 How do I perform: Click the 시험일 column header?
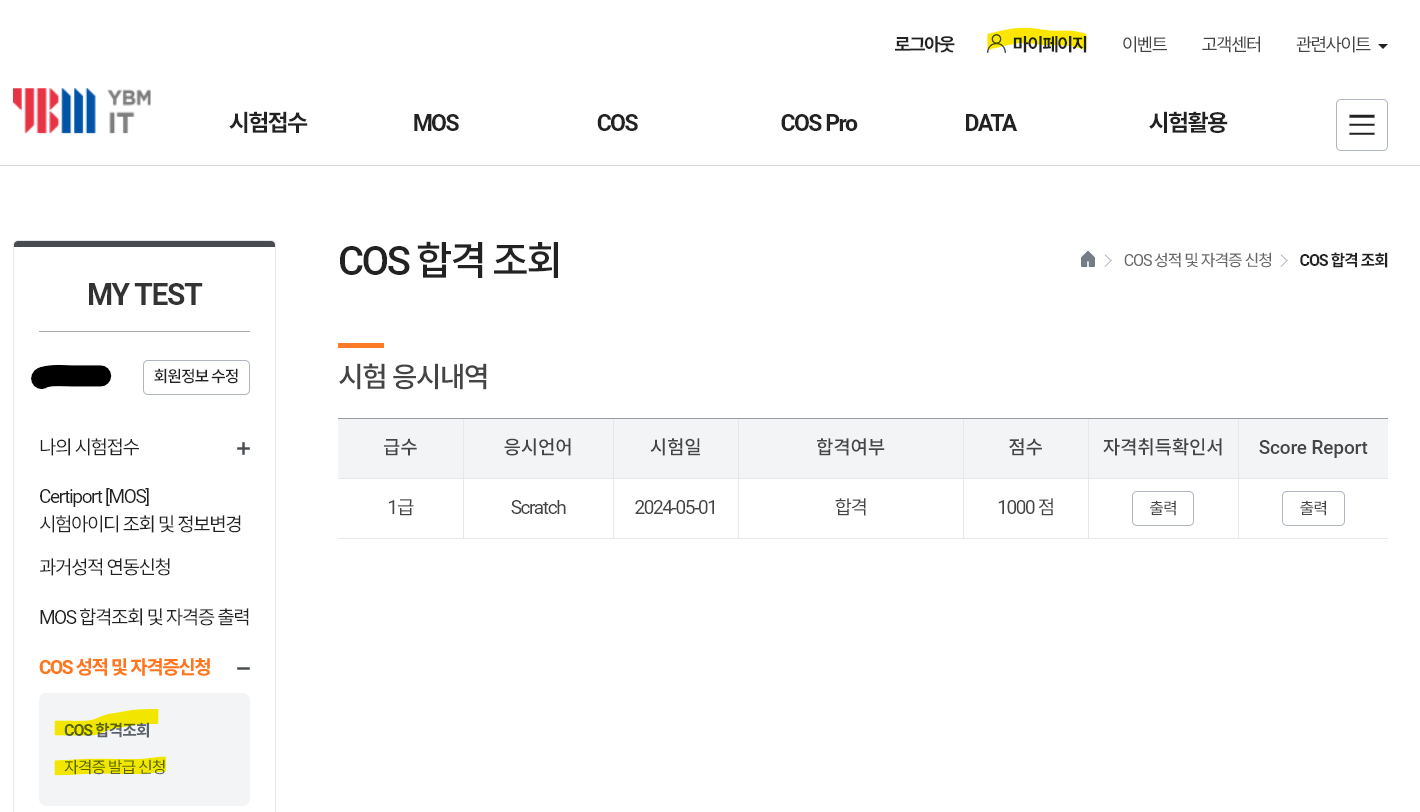coord(676,448)
